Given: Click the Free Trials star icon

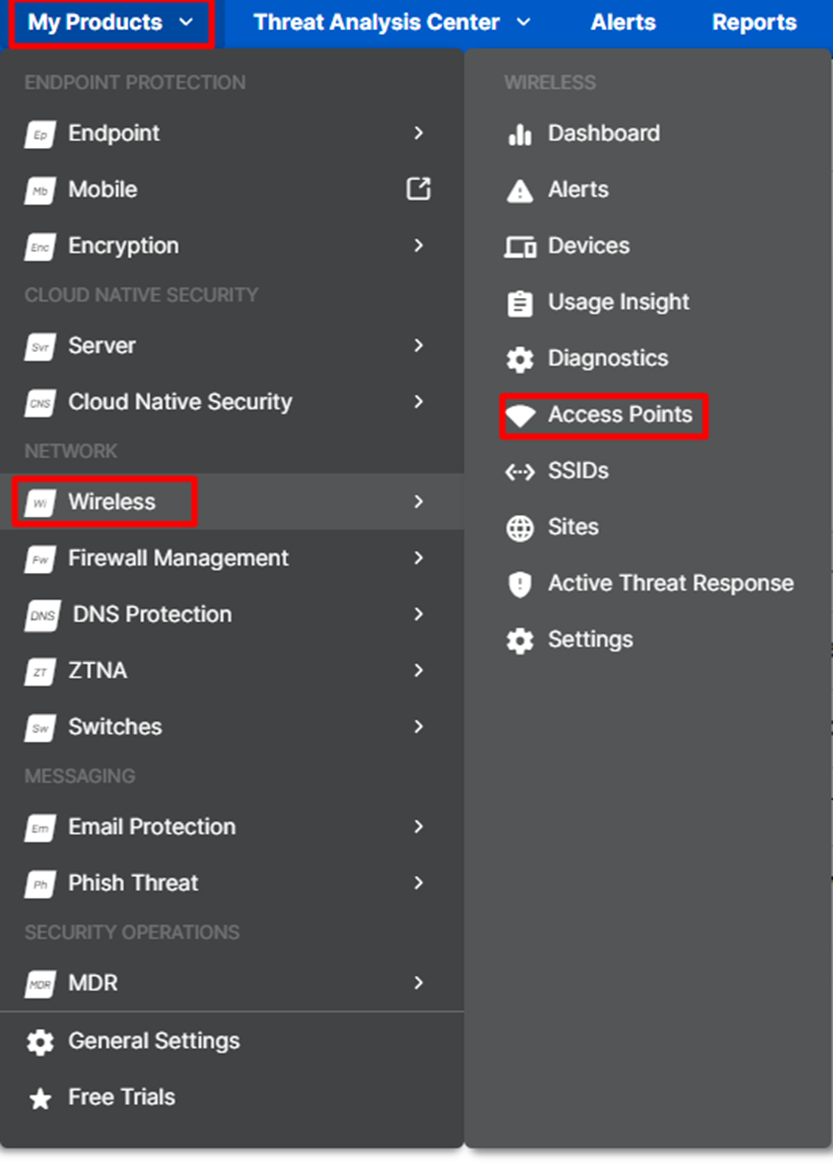Looking at the screenshot, I should coord(40,1097).
